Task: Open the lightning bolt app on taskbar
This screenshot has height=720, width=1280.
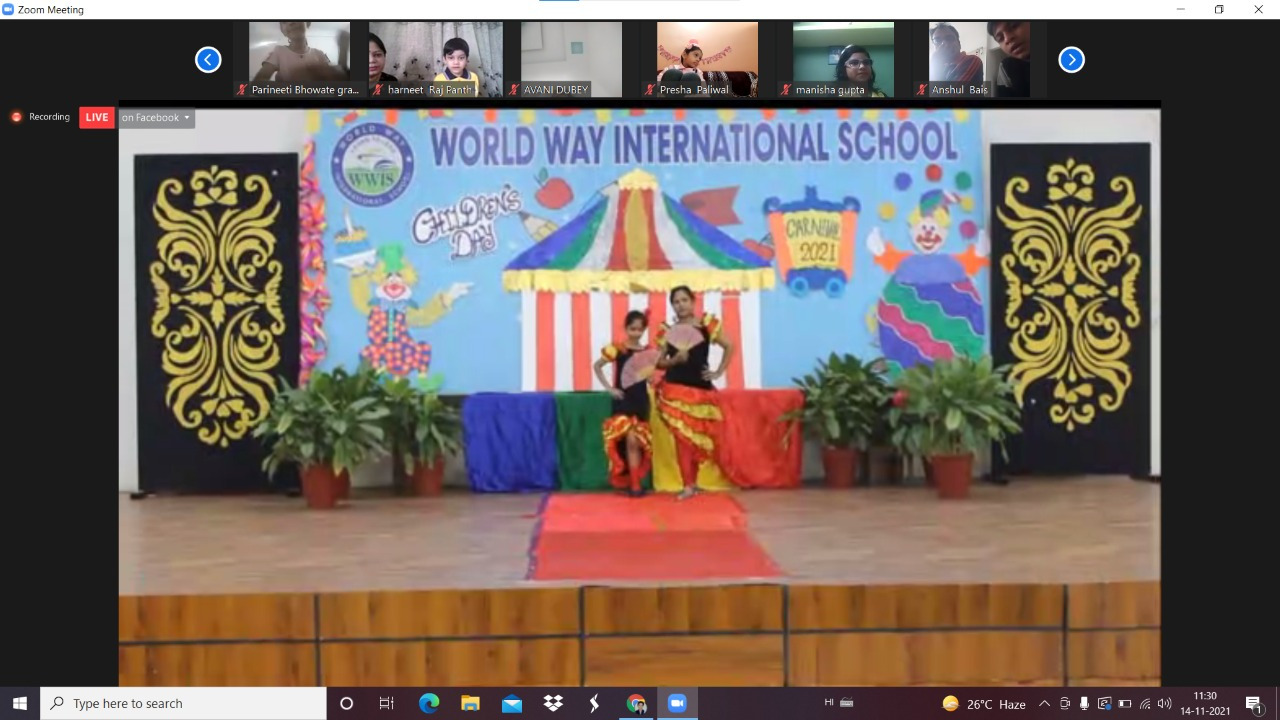Action: (x=594, y=704)
